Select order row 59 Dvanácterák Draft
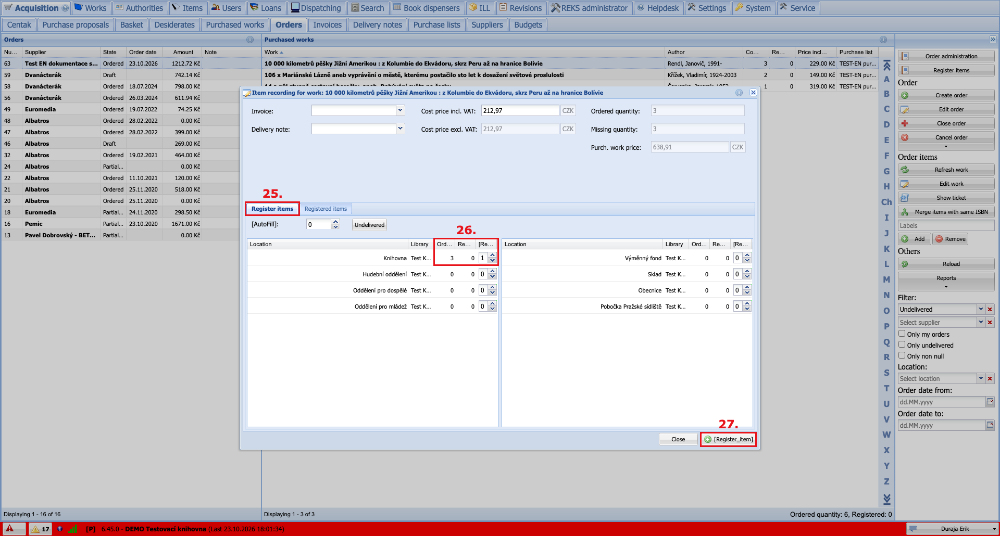The width and height of the screenshot is (1000, 536). (130, 75)
